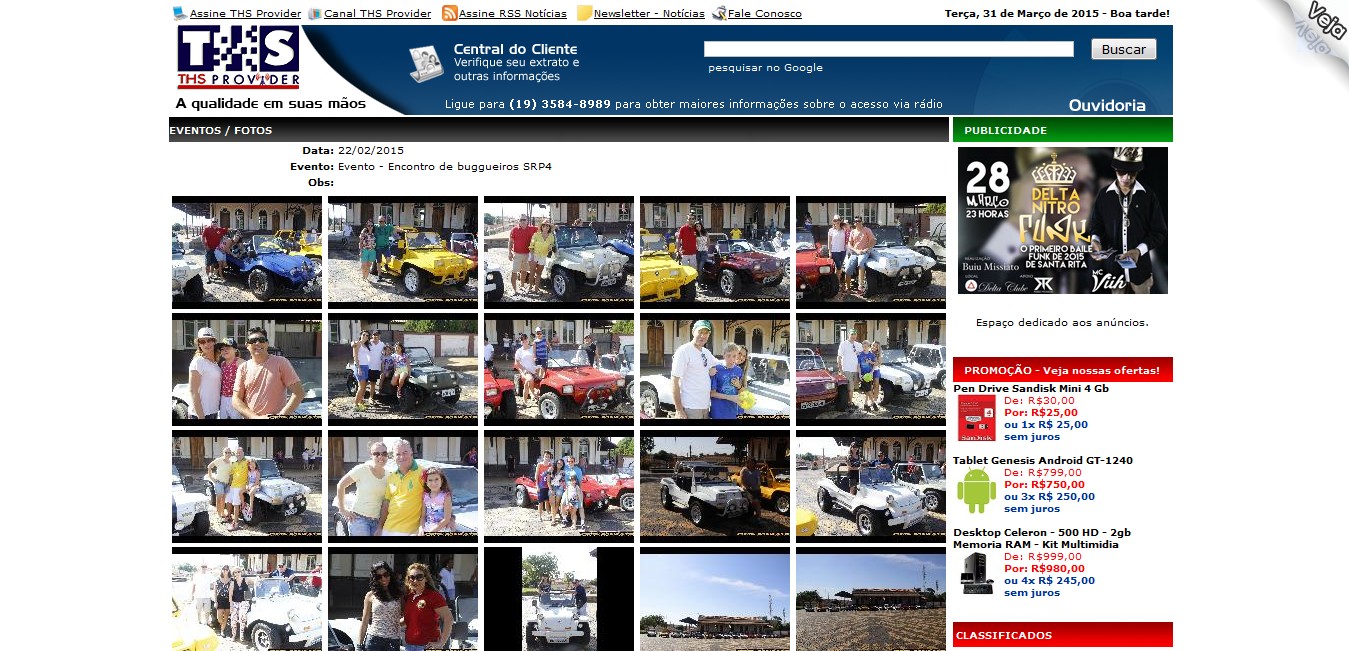The width and height of the screenshot is (1349, 651).
Task: Open the yellow buggy photo thumbnail
Action: (403, 251)
